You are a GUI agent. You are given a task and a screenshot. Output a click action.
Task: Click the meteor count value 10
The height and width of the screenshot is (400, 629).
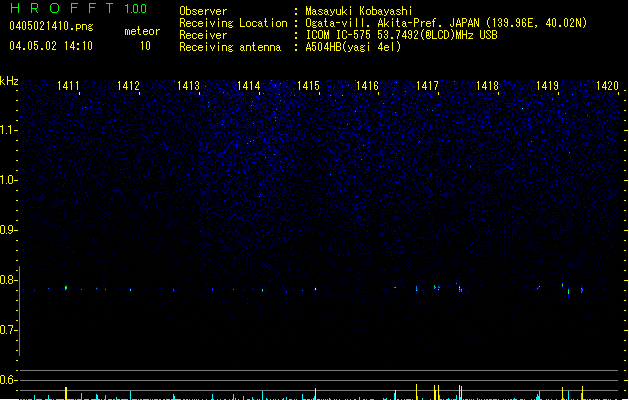coord(145,46)
